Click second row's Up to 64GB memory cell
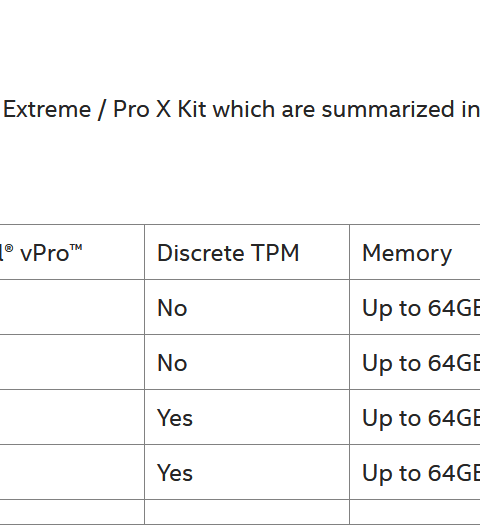 (415, 362)
